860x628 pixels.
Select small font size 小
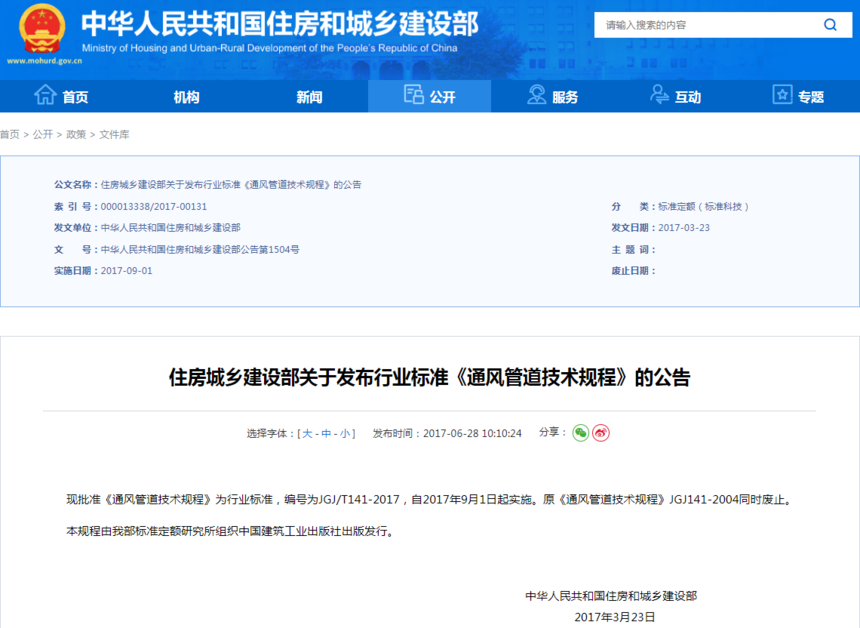[x=345, y=434]
